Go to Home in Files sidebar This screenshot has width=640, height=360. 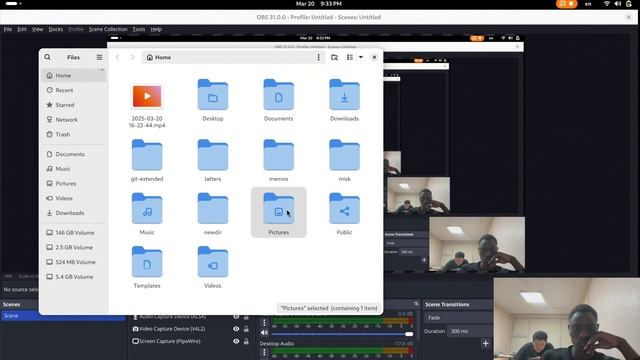tap(73, 76)
